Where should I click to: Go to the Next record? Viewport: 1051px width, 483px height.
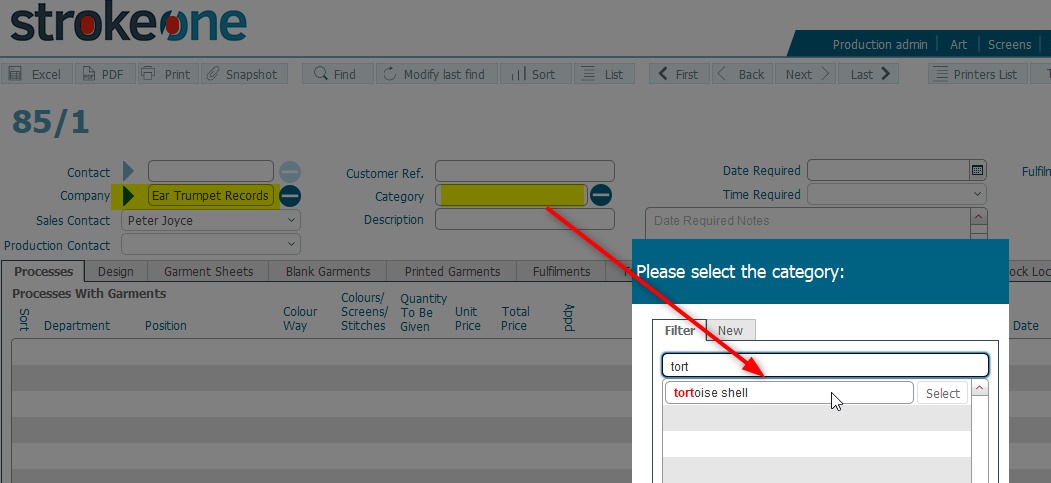click(808, 74)
